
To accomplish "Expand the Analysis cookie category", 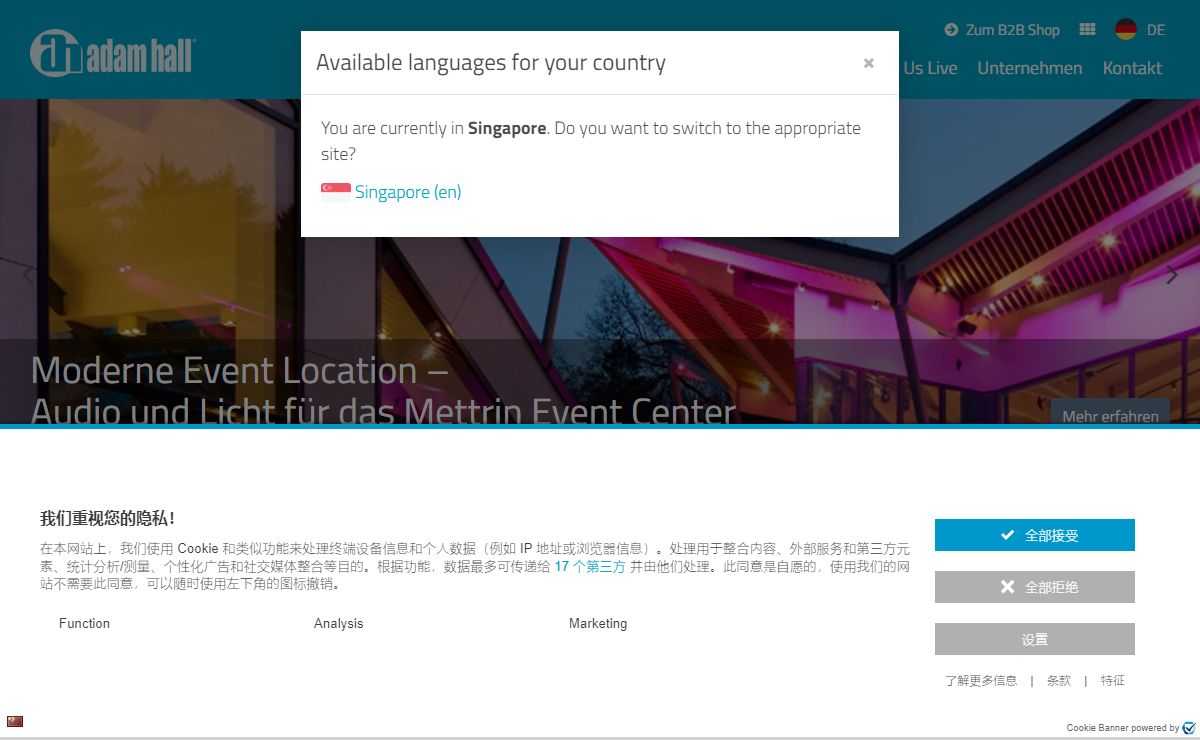I will coord(338,623).
